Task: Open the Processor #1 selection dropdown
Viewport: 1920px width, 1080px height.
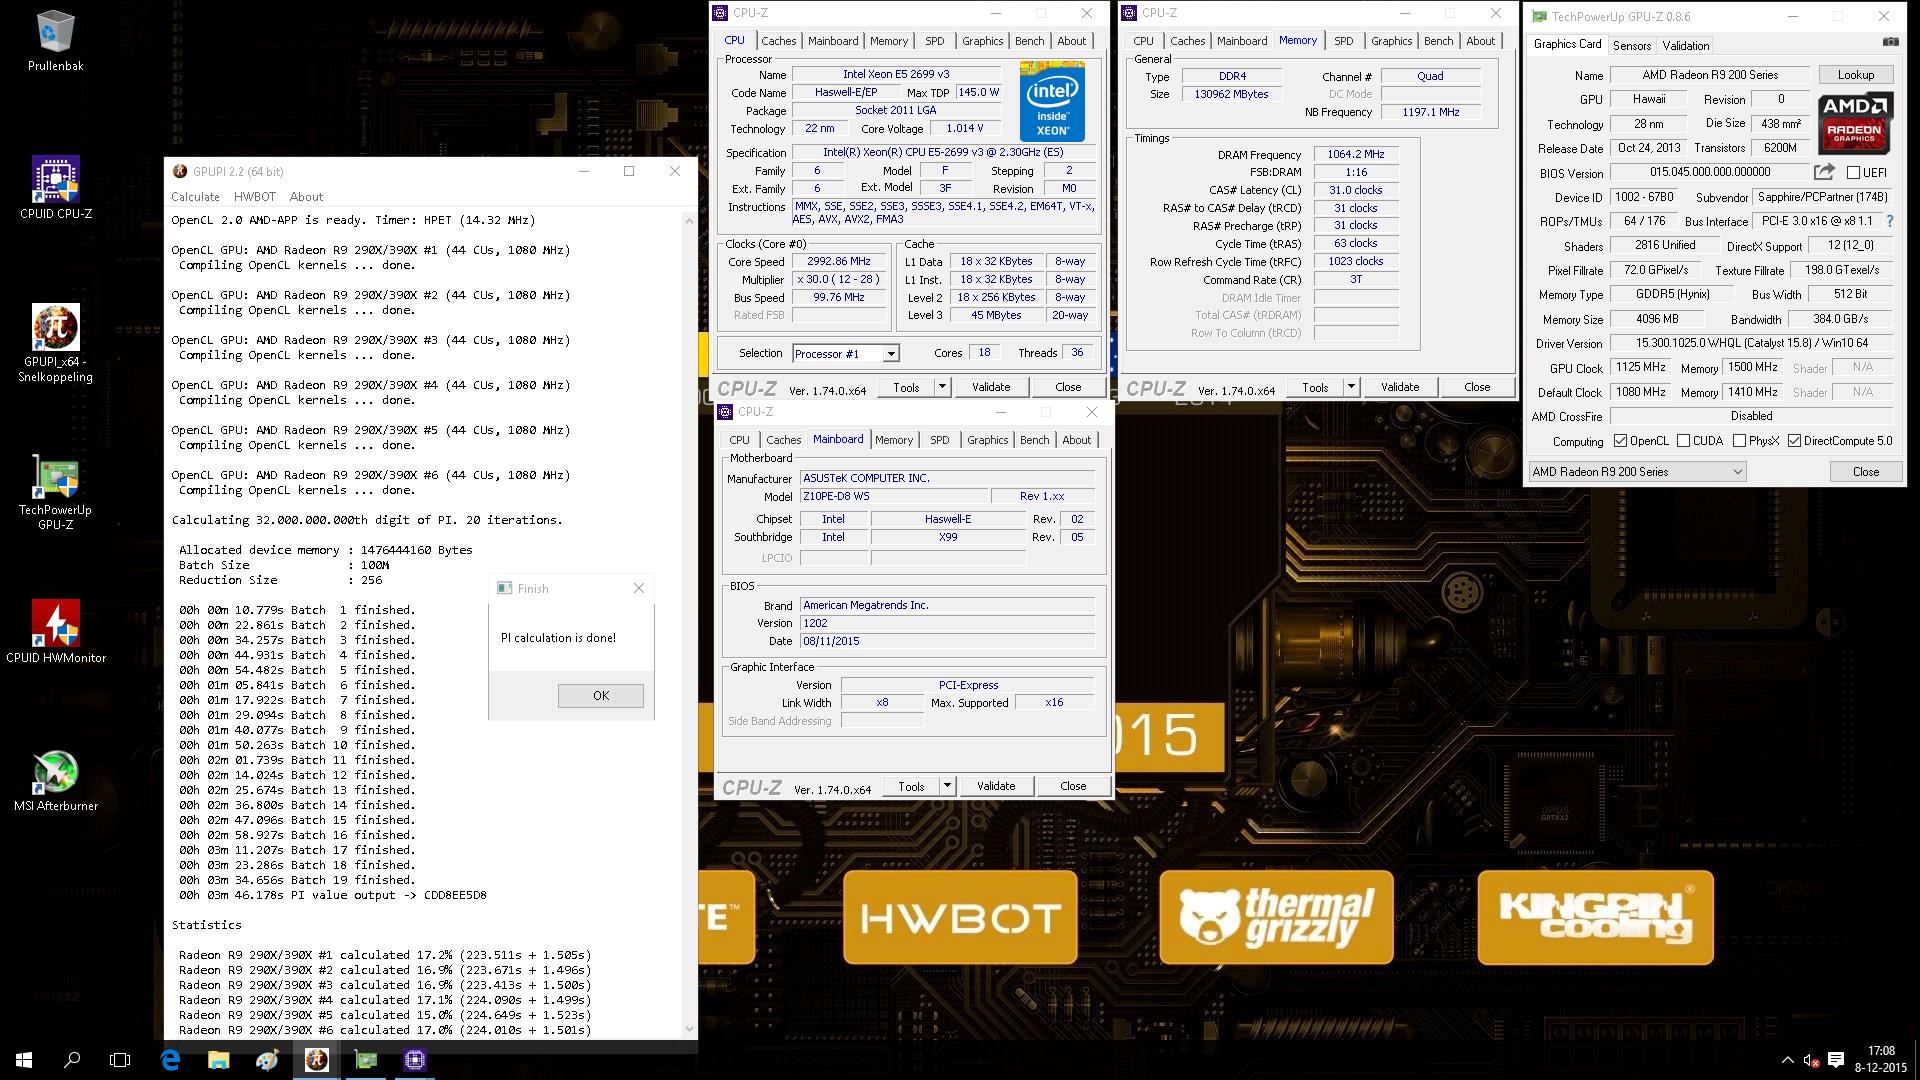Action: coord(845,353)
